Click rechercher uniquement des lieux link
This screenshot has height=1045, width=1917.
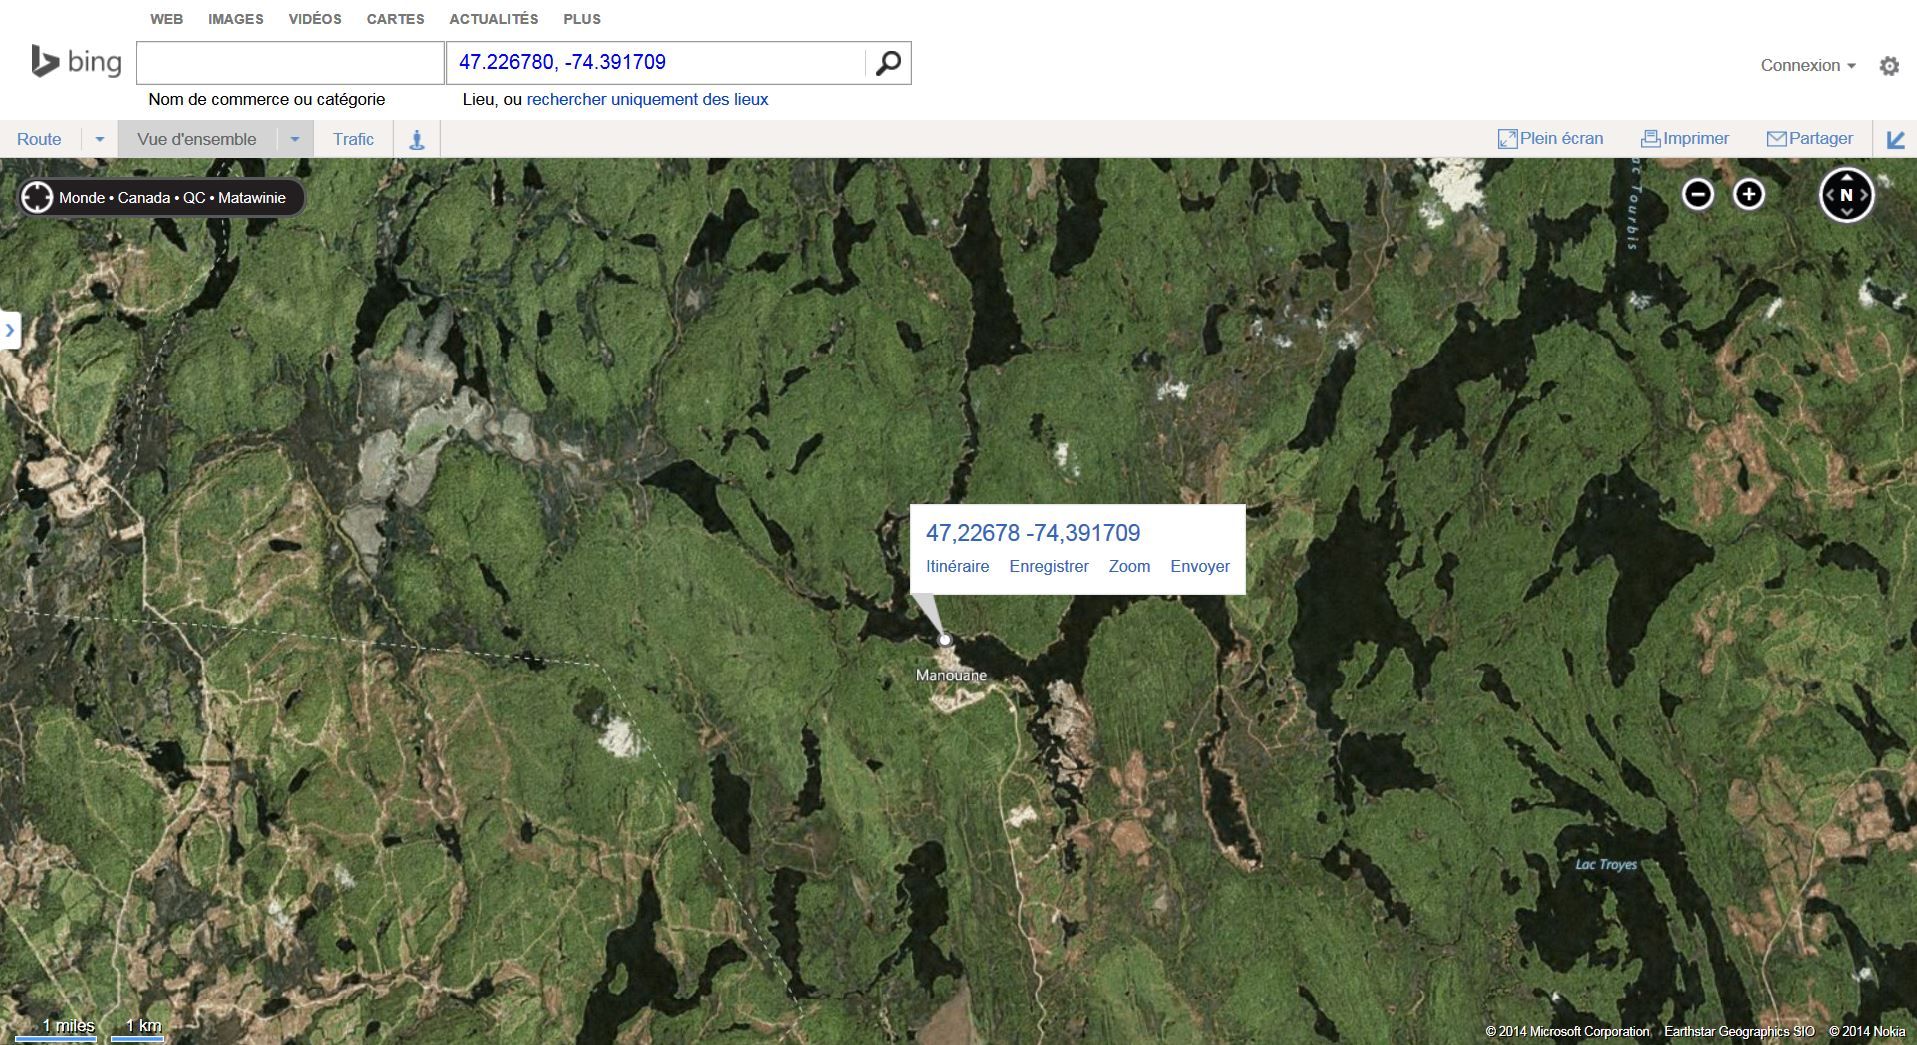pyautogui.click(x=647, y=100)
